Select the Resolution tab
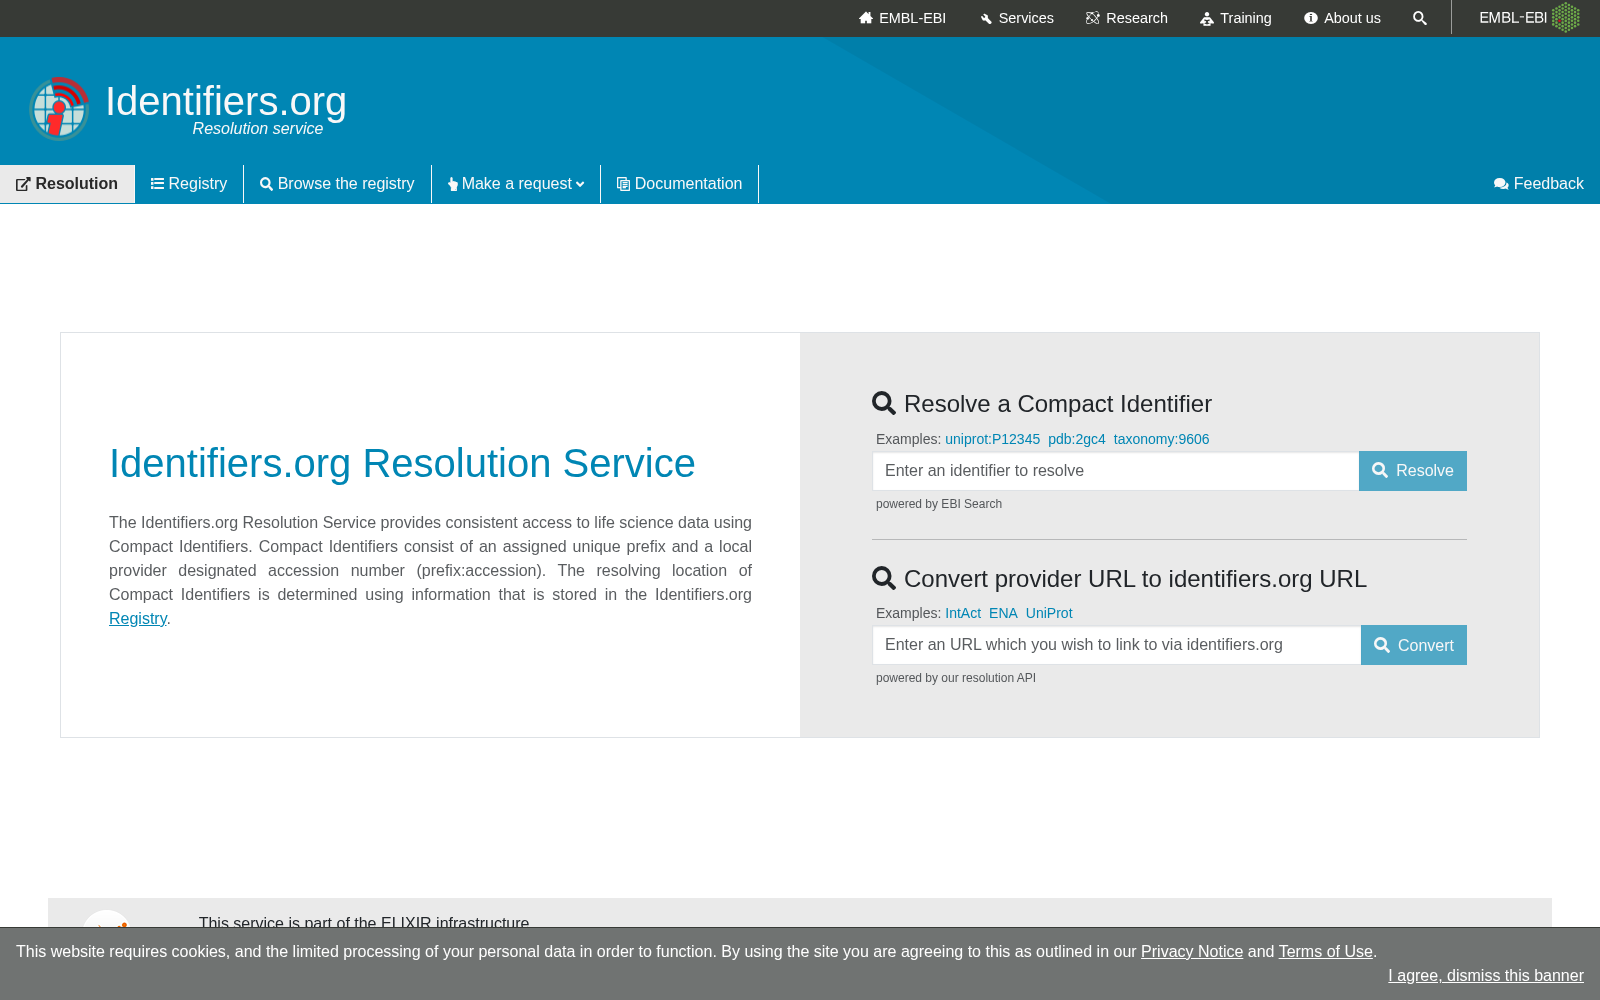 [x=67, y=184]
